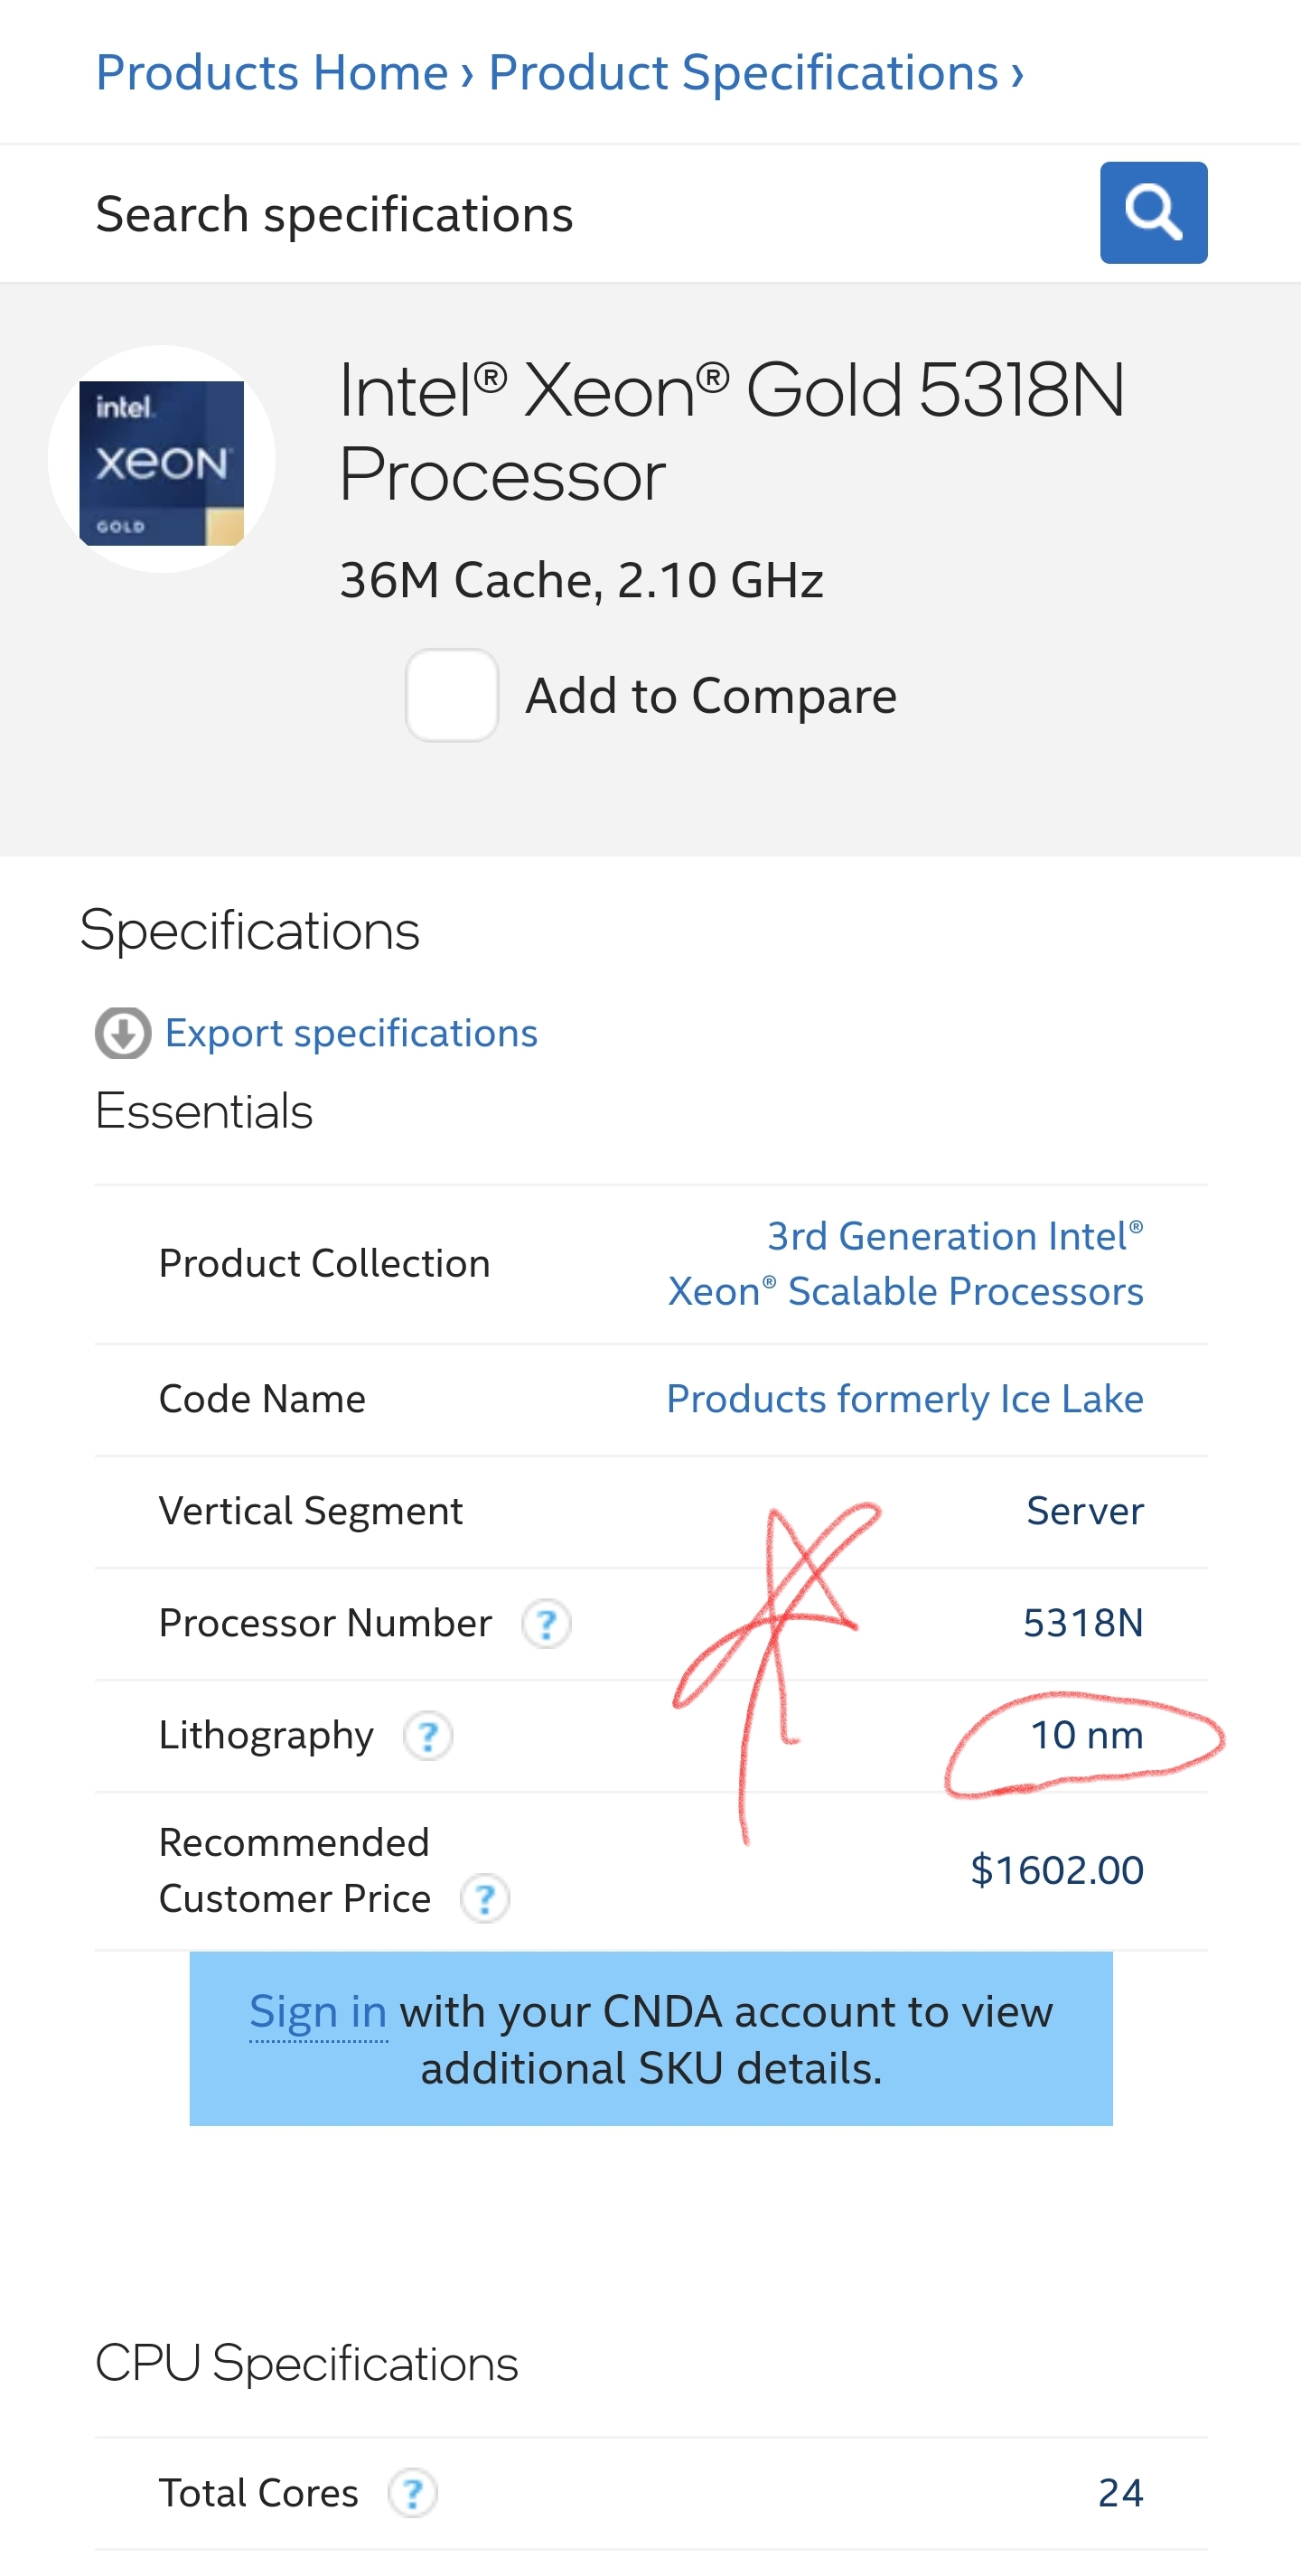Click the Essentials section heading

(204, 1112)
